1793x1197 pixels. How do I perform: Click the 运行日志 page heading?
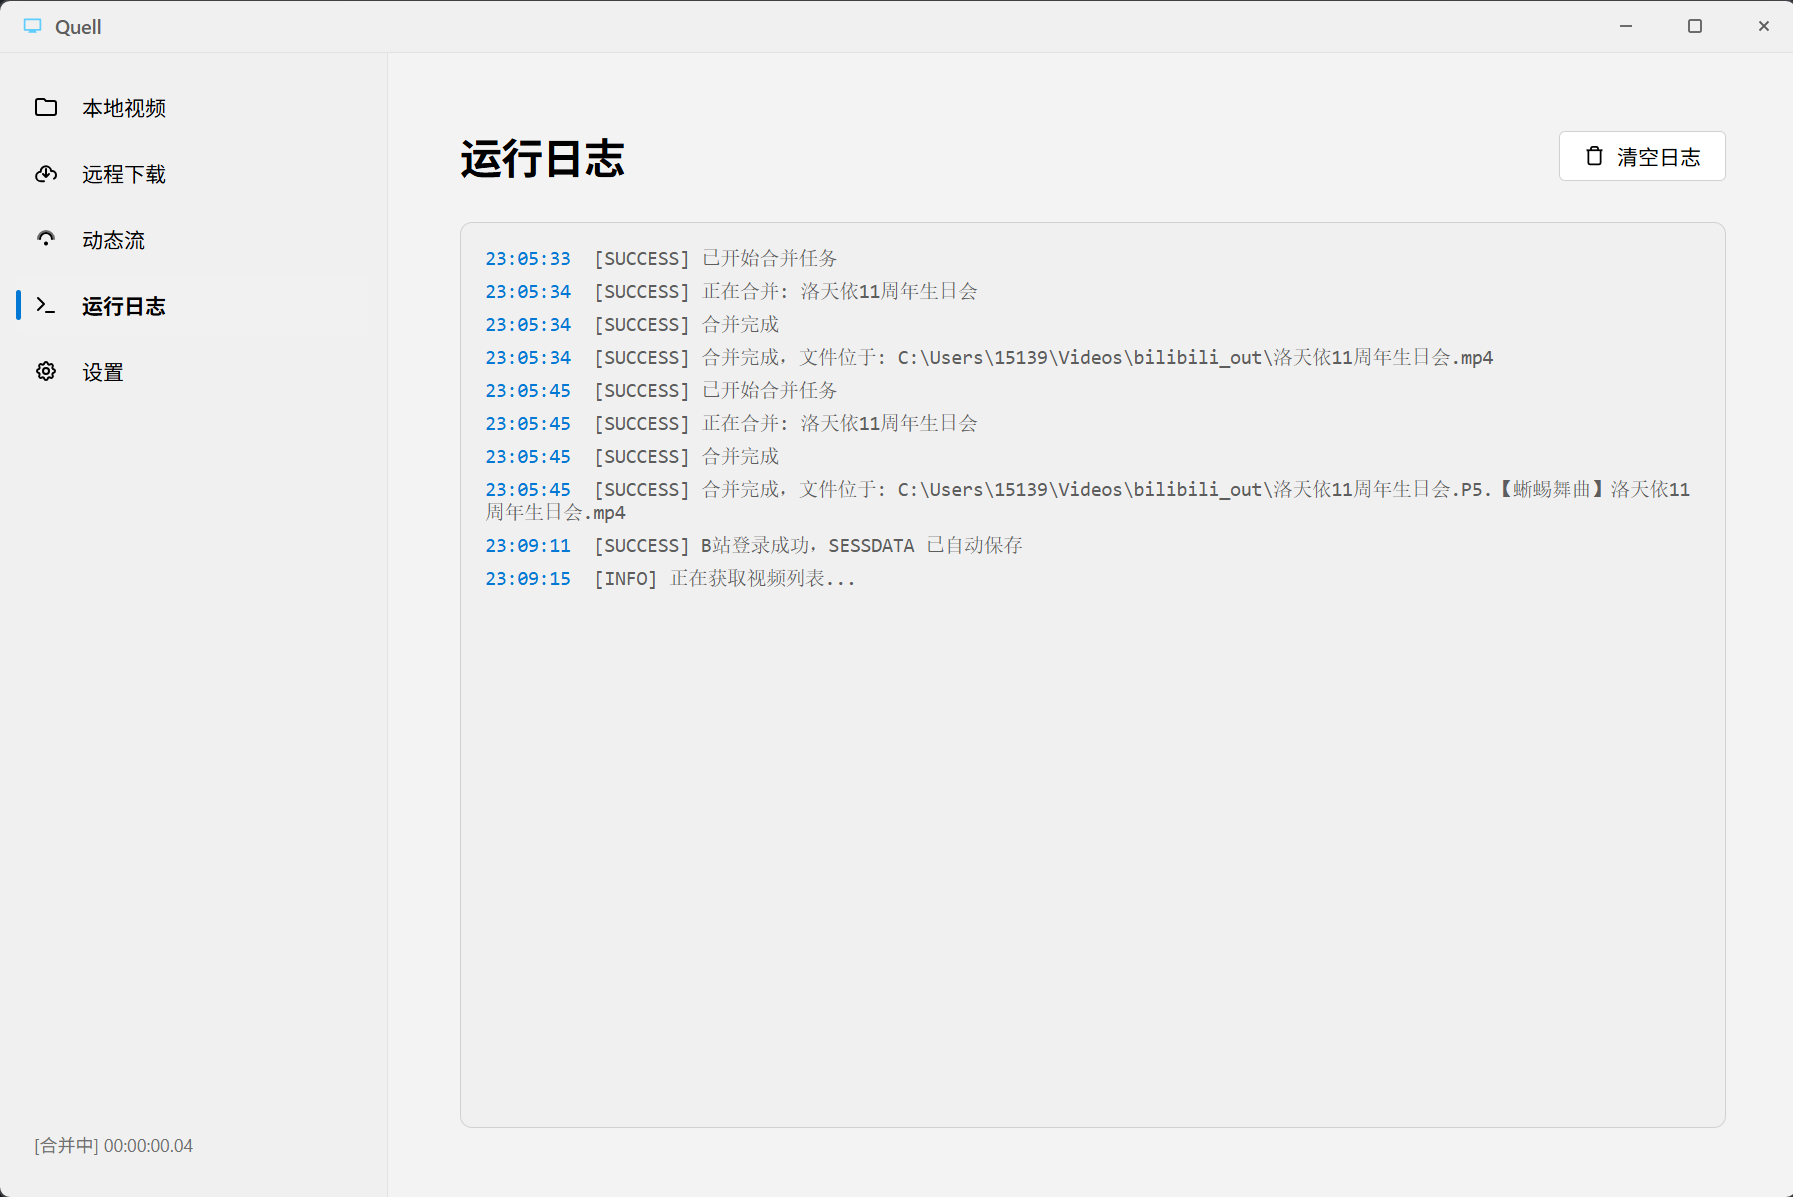coord(542,159)
